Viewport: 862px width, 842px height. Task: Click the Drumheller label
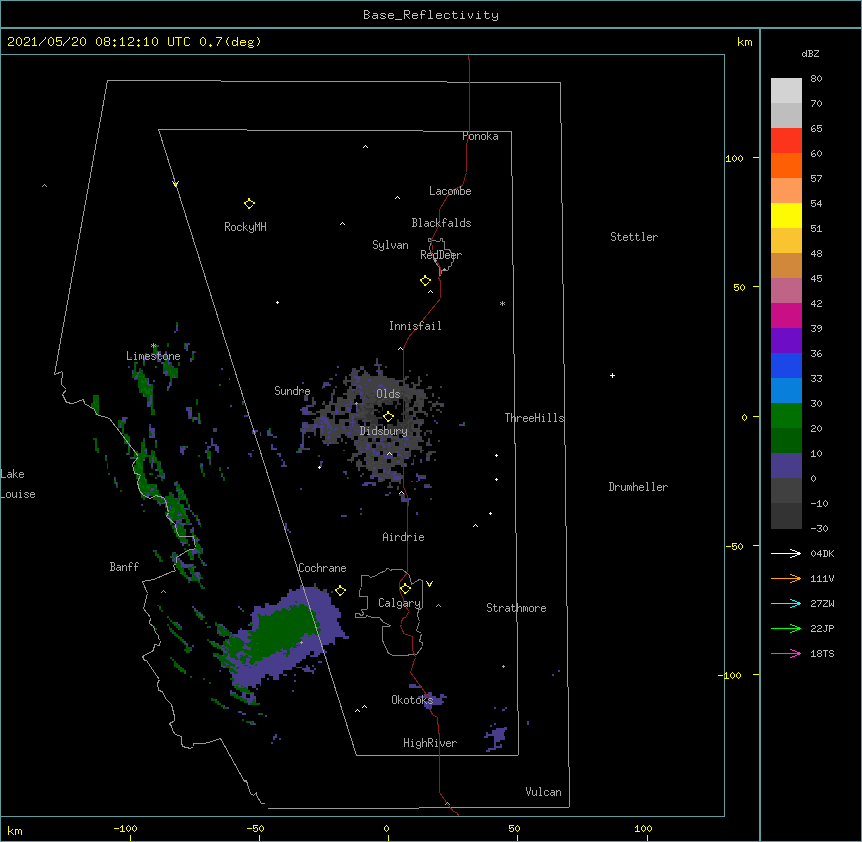point(638,487)
